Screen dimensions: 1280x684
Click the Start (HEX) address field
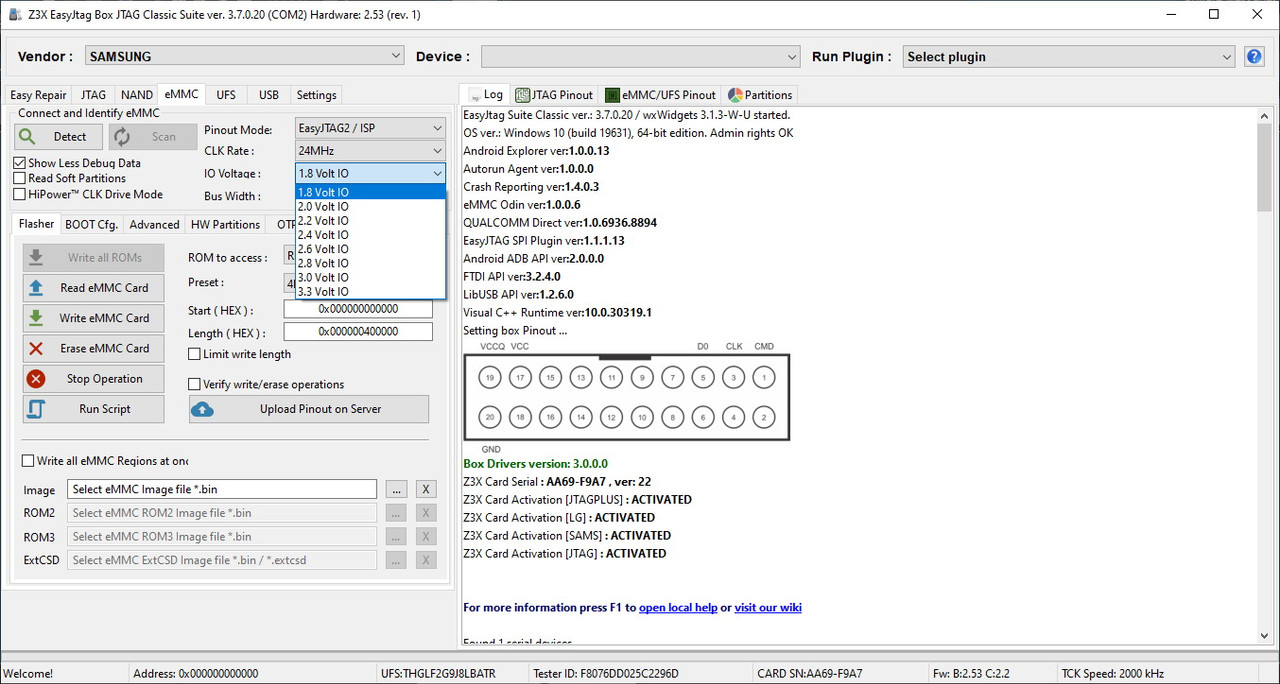click(x=358, y=310)
